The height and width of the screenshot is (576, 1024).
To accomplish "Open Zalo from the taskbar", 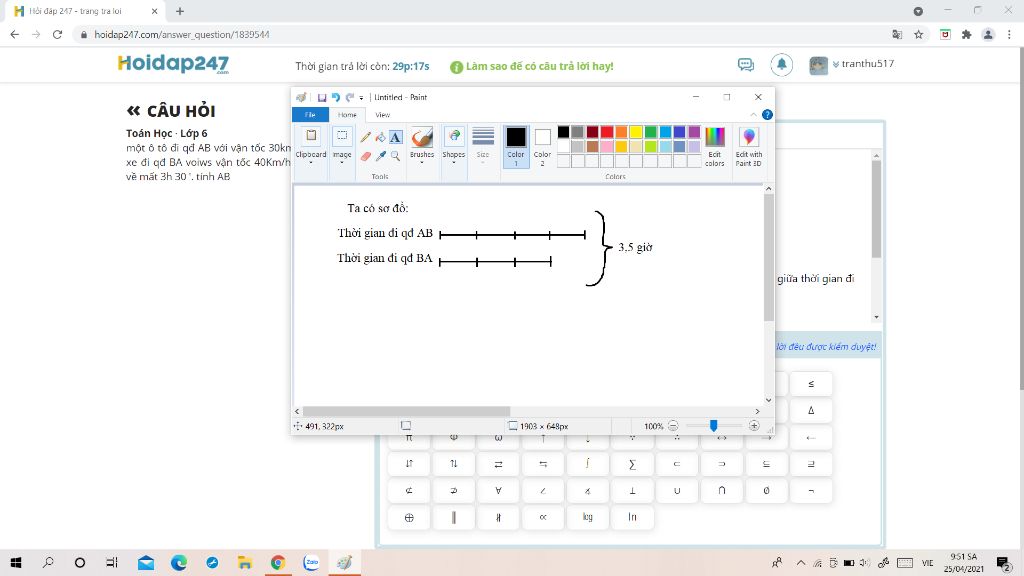I will (x=311, y=562).
